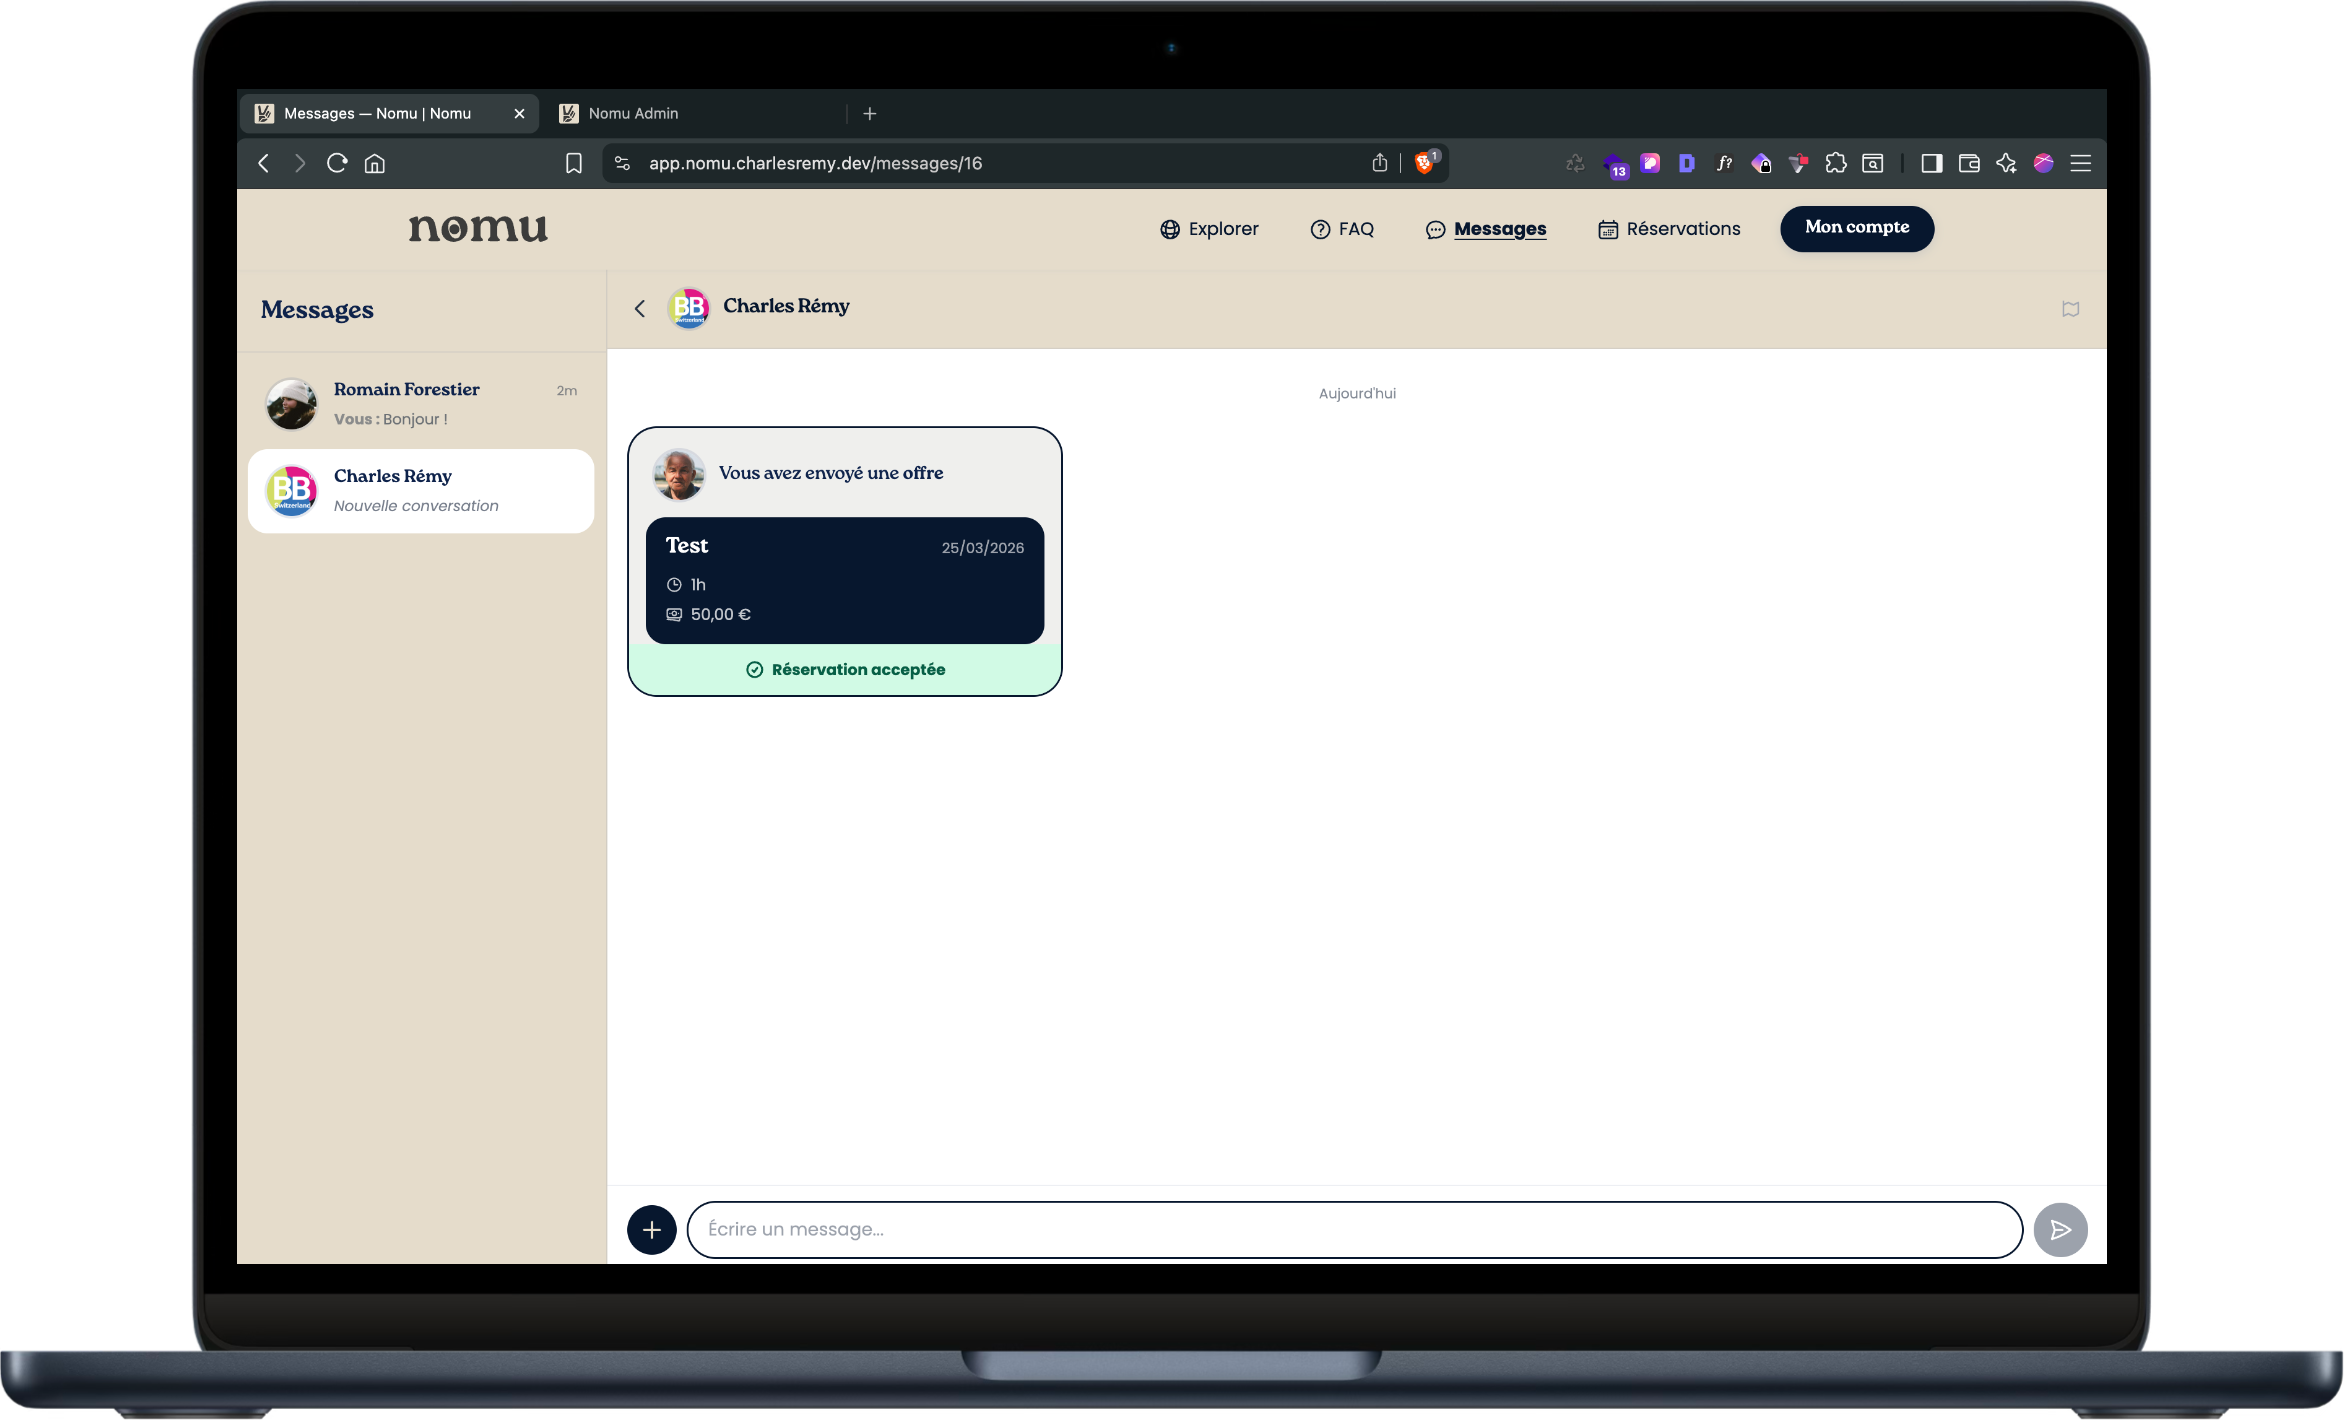This screenshot has height=1420, width=2344.
Task: Reload the page with browser refresh icon
Action: tap(337, 163)
